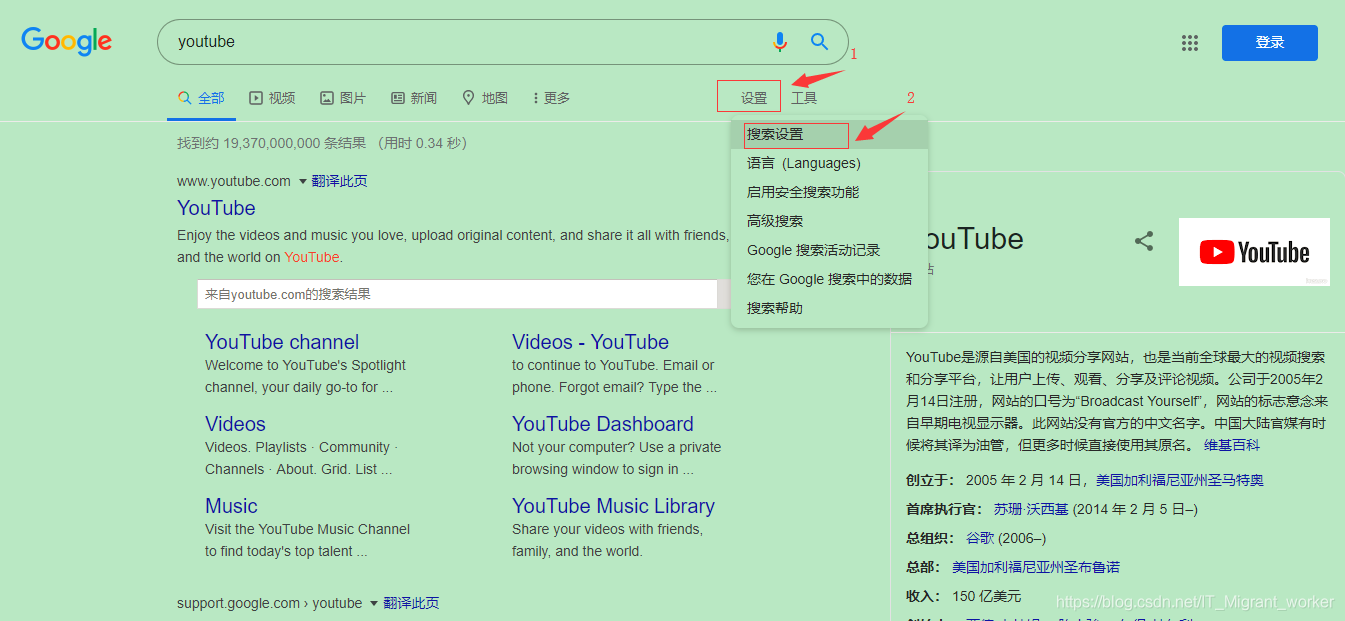Switch to the 地图 tab
Viewport: 1345px width, 621px height.
click(485, 98)
